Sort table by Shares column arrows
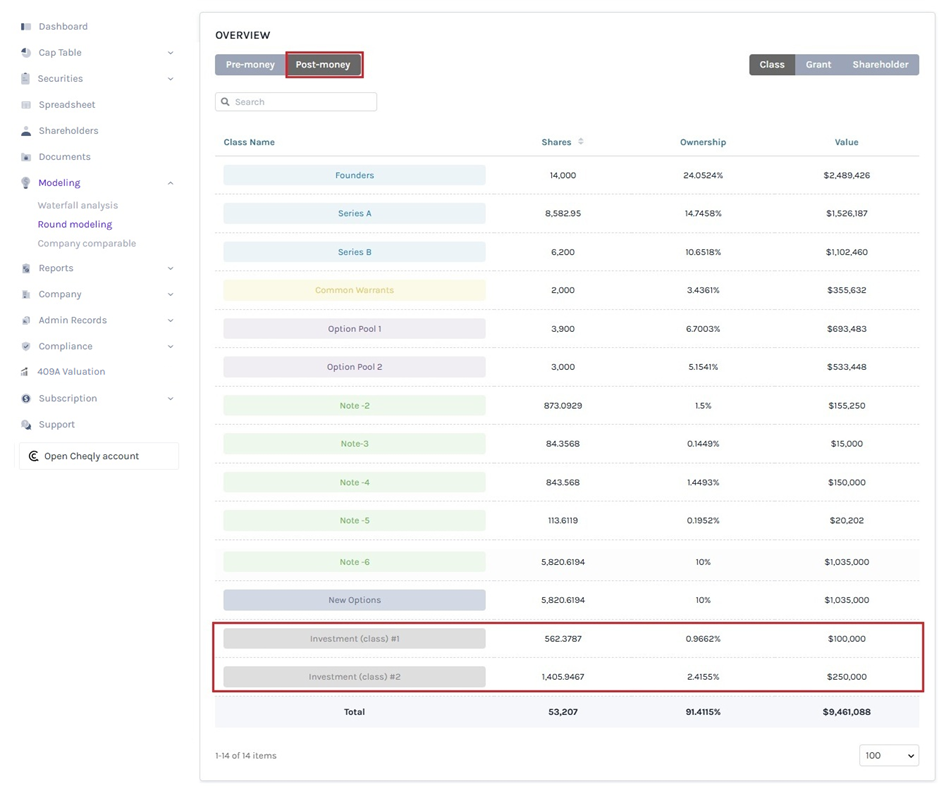 [581, 142]
